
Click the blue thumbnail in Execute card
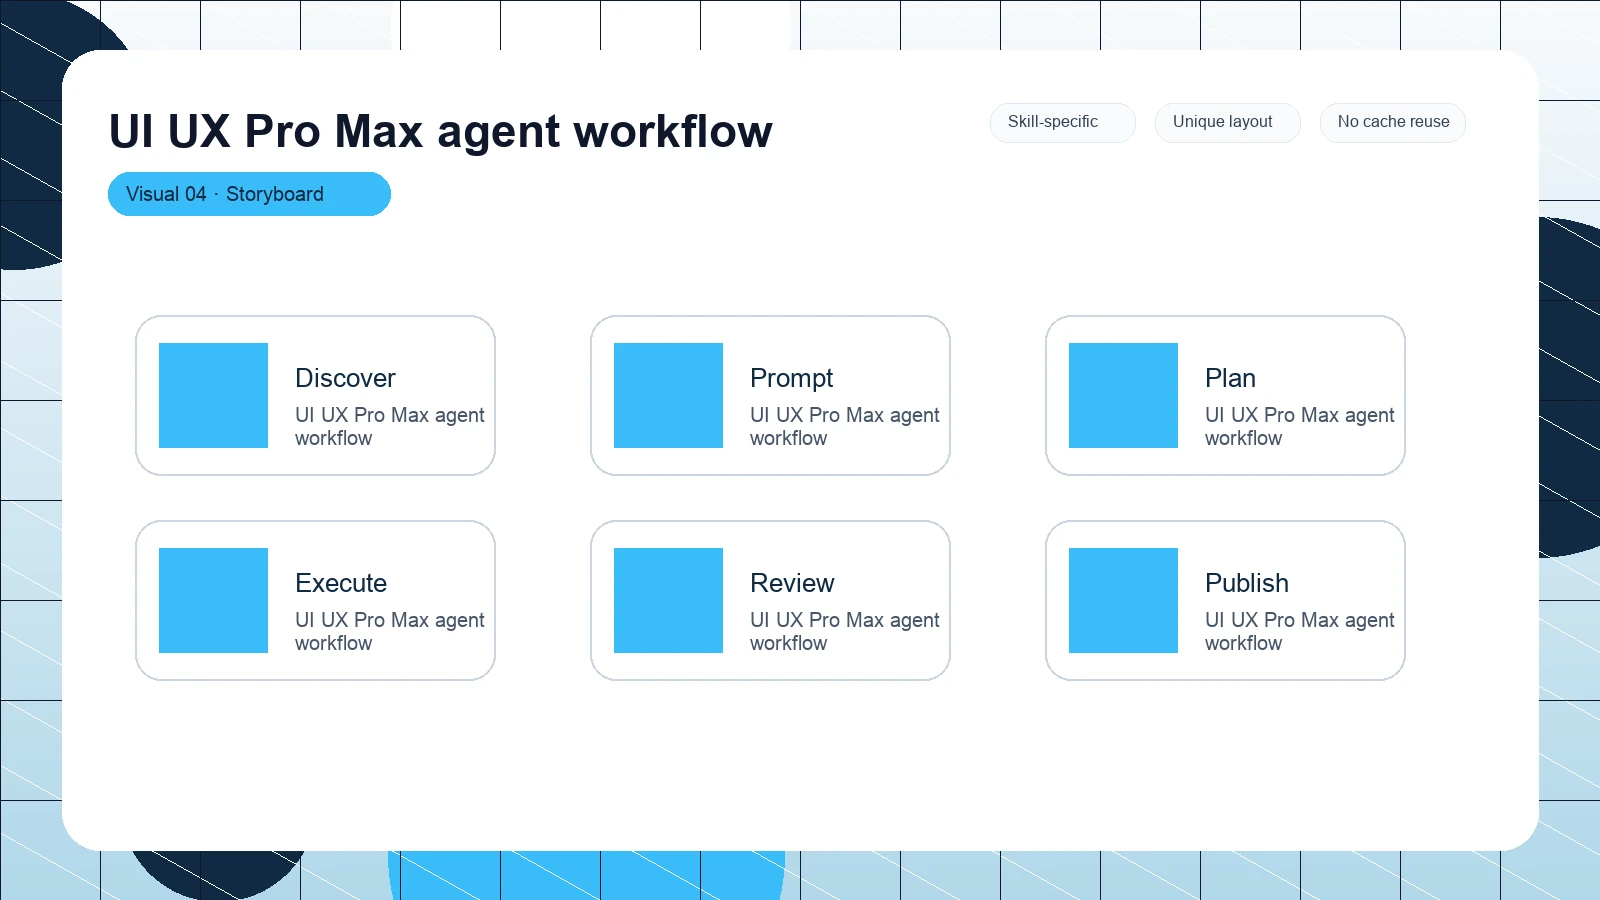(x=213, y=600)
